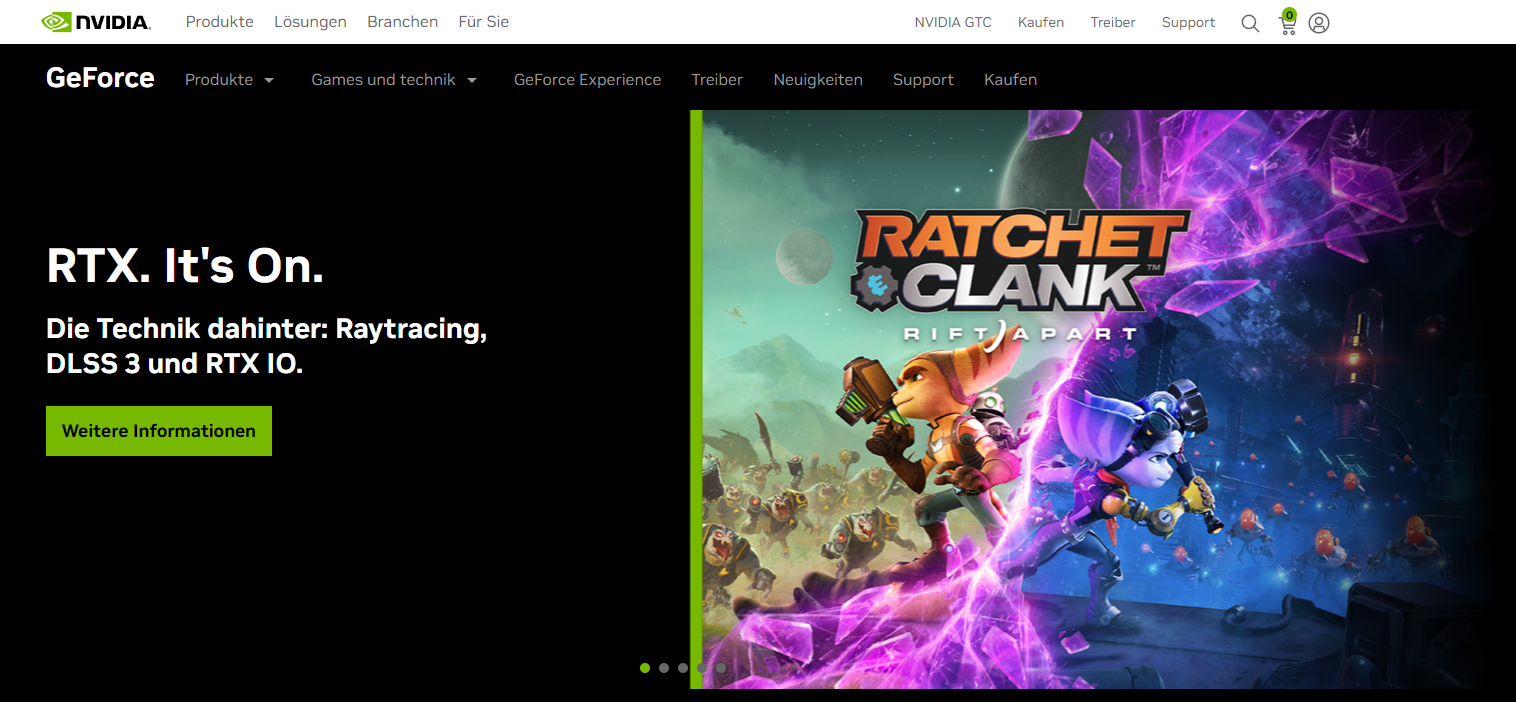The width and height of the screenshot is (1516, 702).
Task: Open the user account profile icon
Action: [x=1319, y=23]
